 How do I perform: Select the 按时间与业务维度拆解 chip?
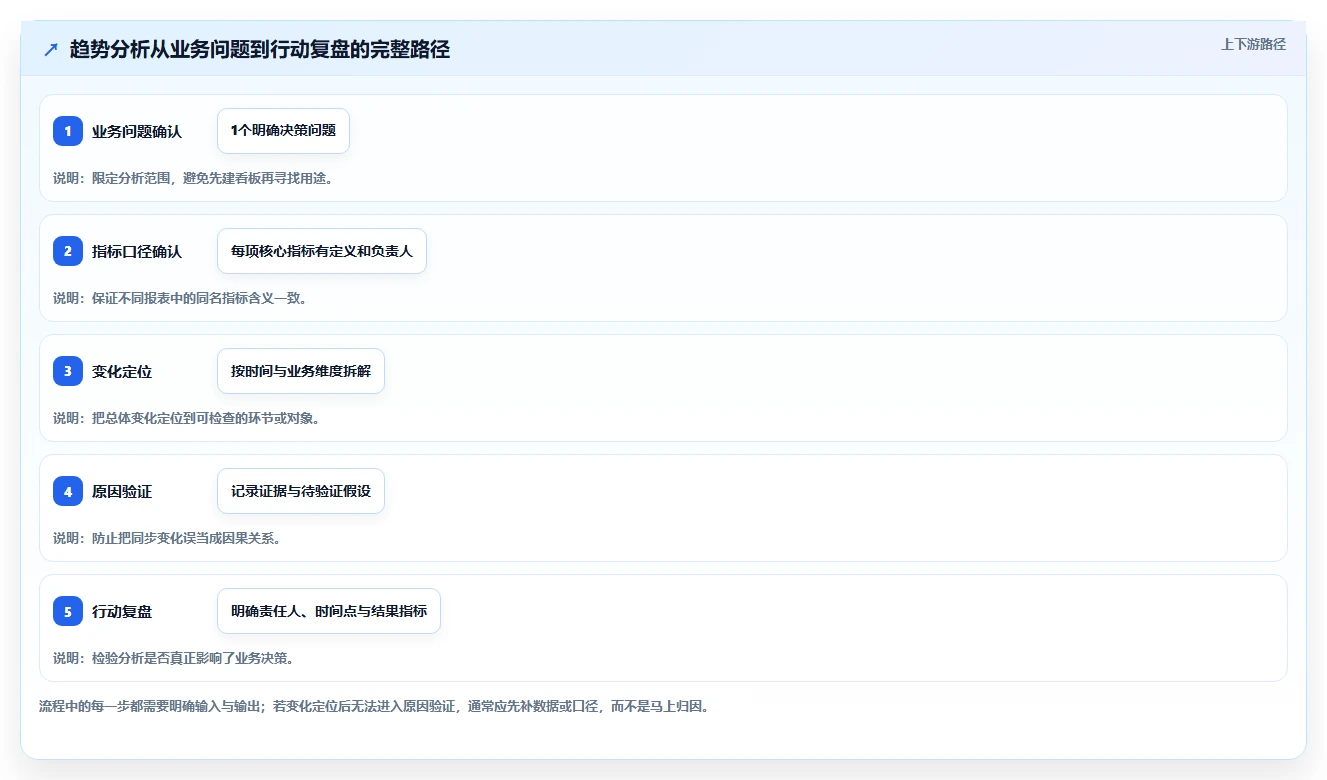[x=301, y=371]
